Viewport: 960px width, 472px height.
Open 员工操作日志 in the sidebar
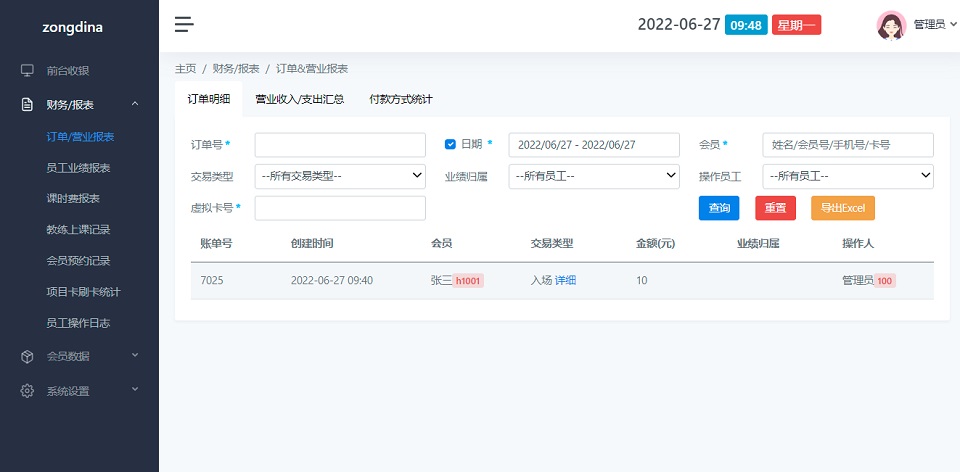78,323
